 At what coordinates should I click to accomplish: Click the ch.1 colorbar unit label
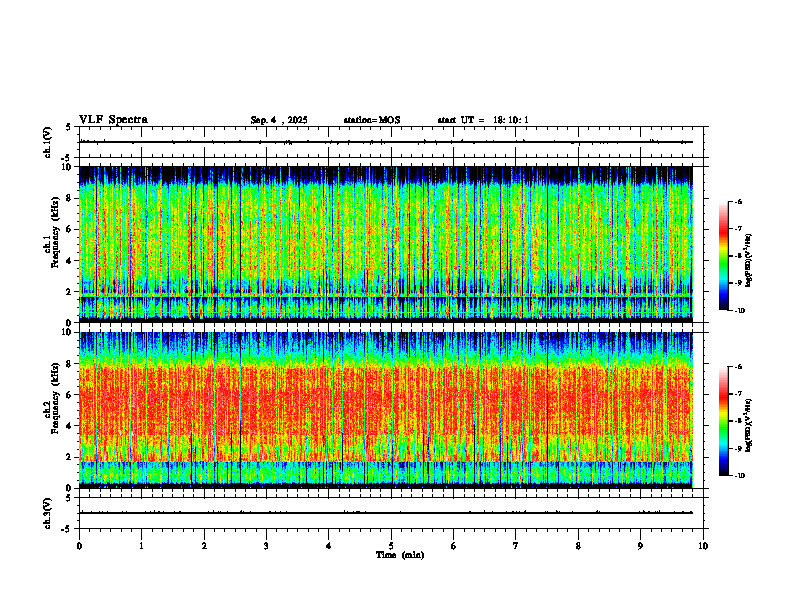pyautogui.click(x=749, y=261)
